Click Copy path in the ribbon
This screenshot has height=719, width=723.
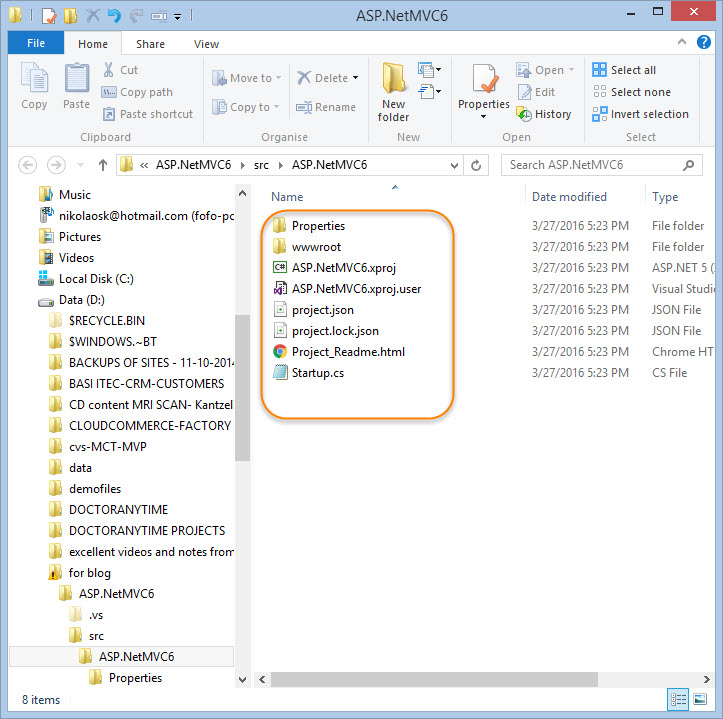137,92
